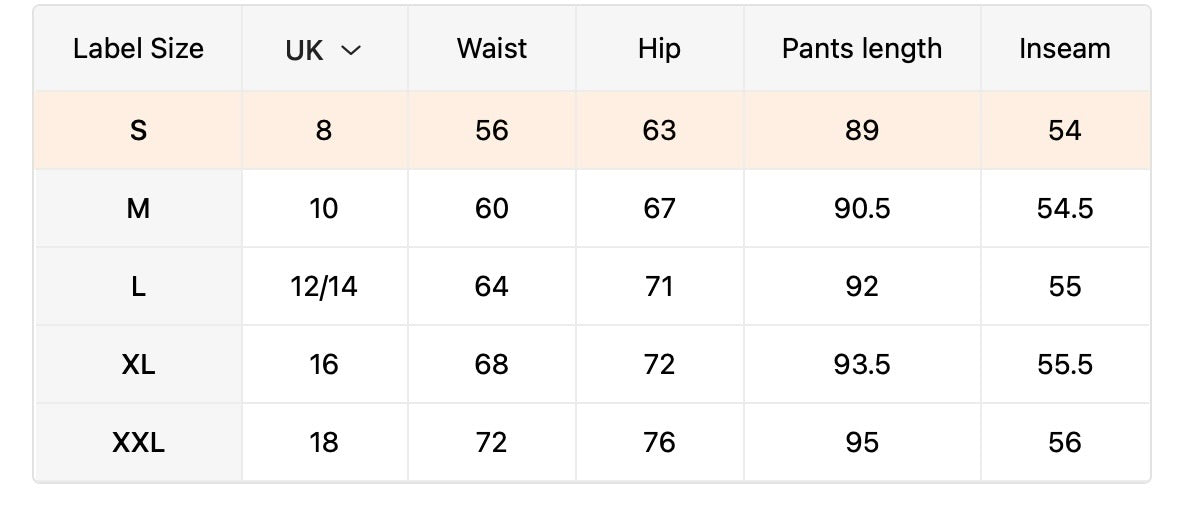Screen dimensions: 1186x515
Task: Click the Inseam column header
Action: 1064,49
